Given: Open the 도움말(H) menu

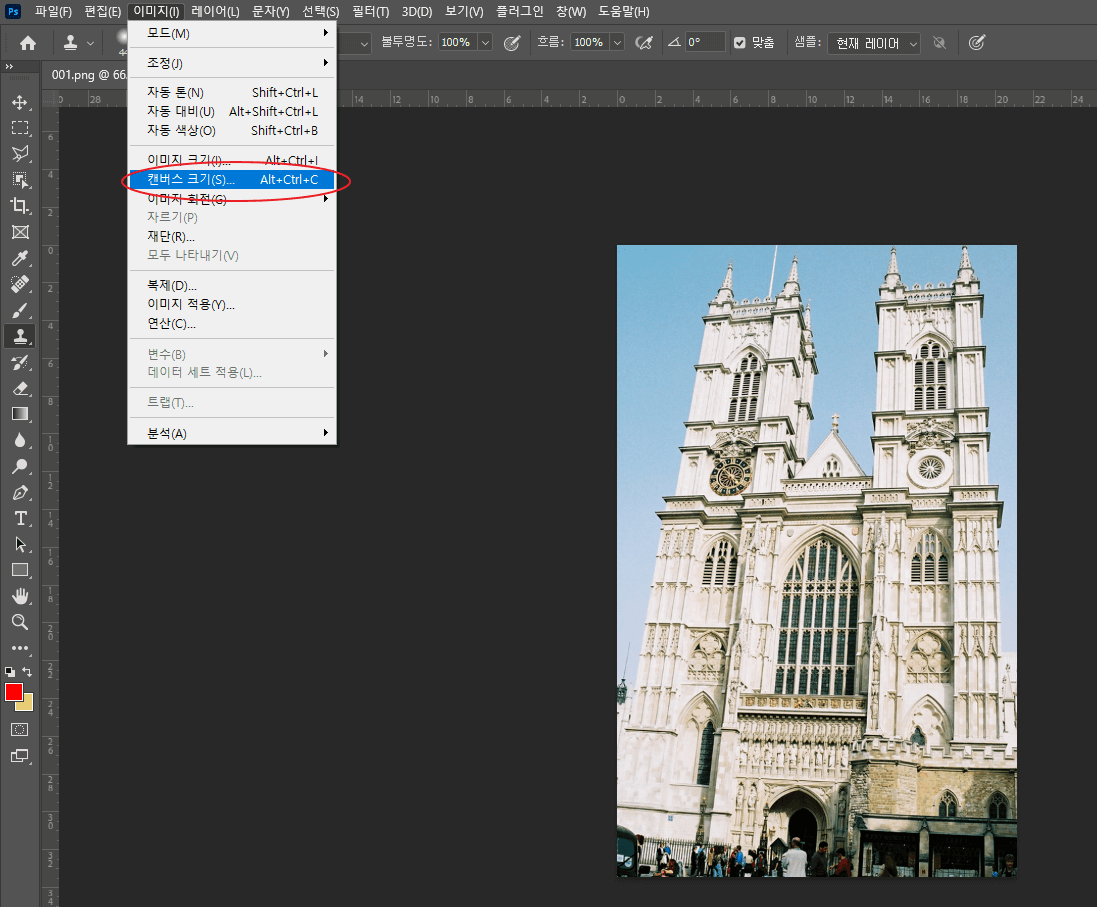Looking at the screenshot, I should pos(624,12).
